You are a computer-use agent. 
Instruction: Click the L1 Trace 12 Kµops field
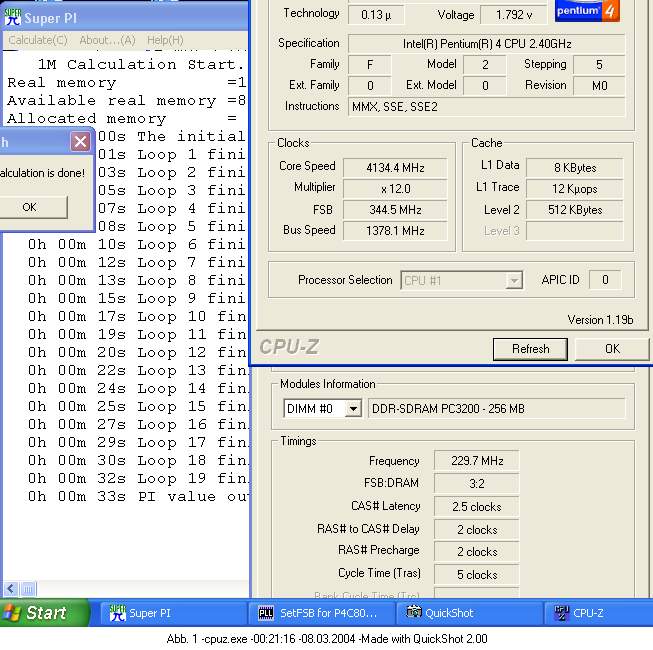click(x=575, y=189)
